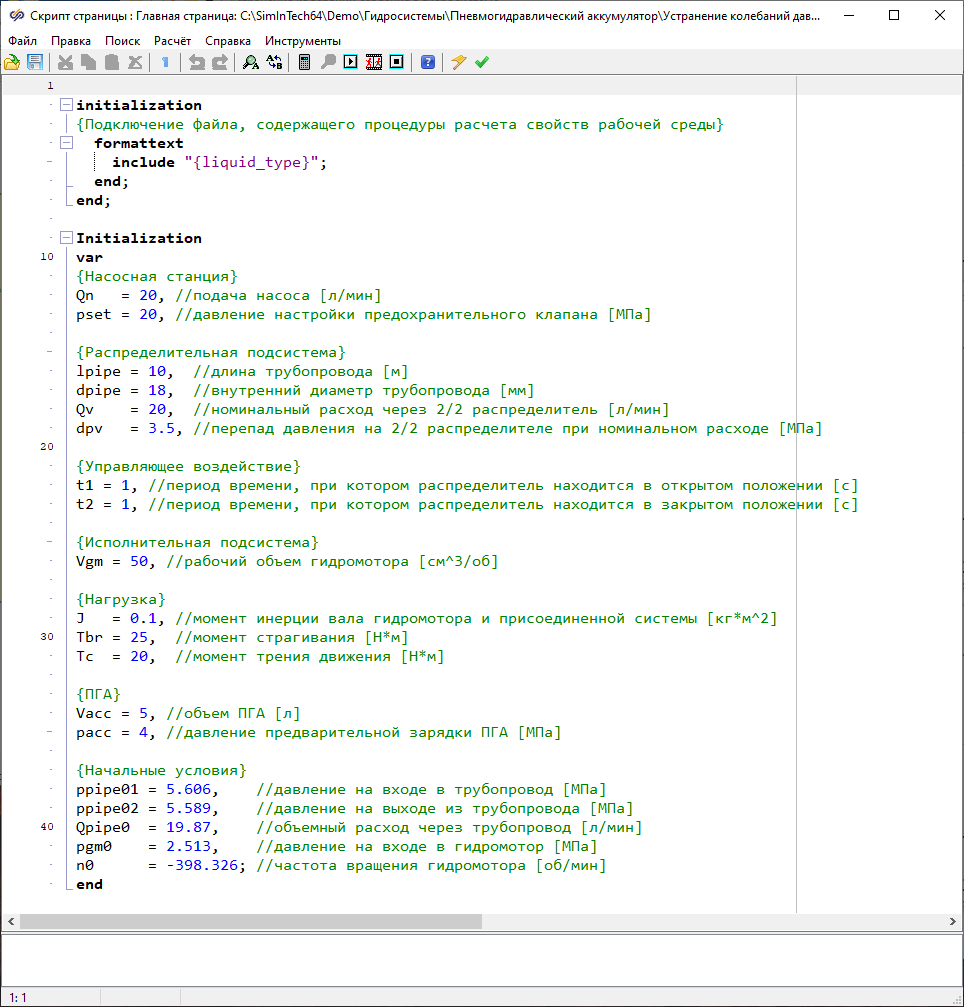The width and height of the screenshot is (964, 1007).
Task: Click the horizontal scrollbar thumb
Action: click(x=250, y=921)
